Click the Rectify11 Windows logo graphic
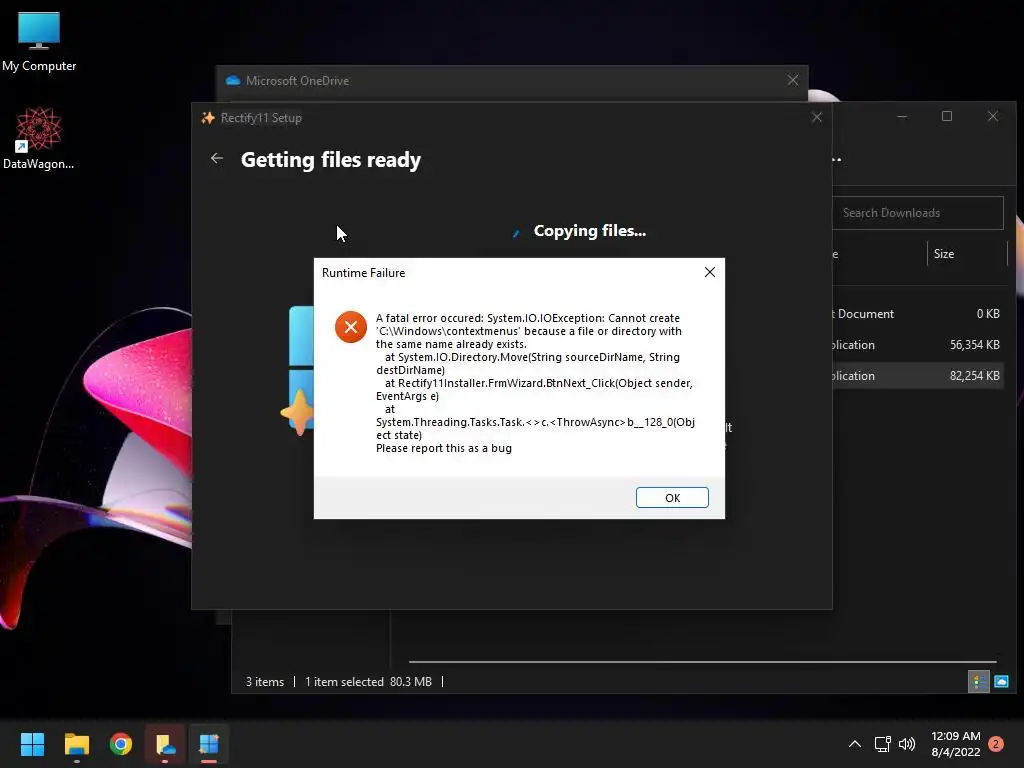1024x768 pixels. click(x=301, y=370)
